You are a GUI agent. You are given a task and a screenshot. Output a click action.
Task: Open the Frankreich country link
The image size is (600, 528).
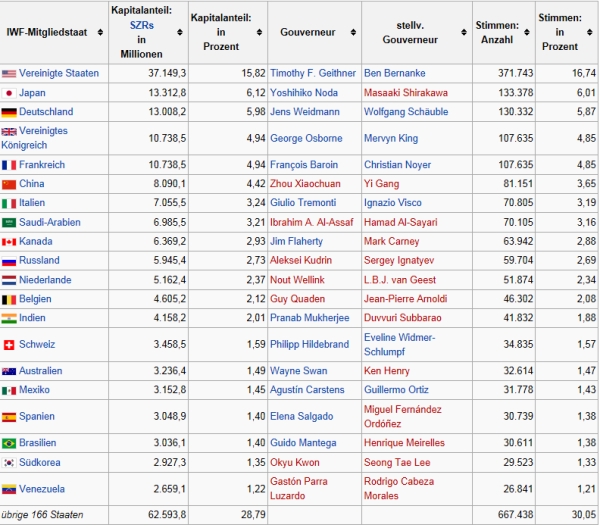click(x=45, y=164)
